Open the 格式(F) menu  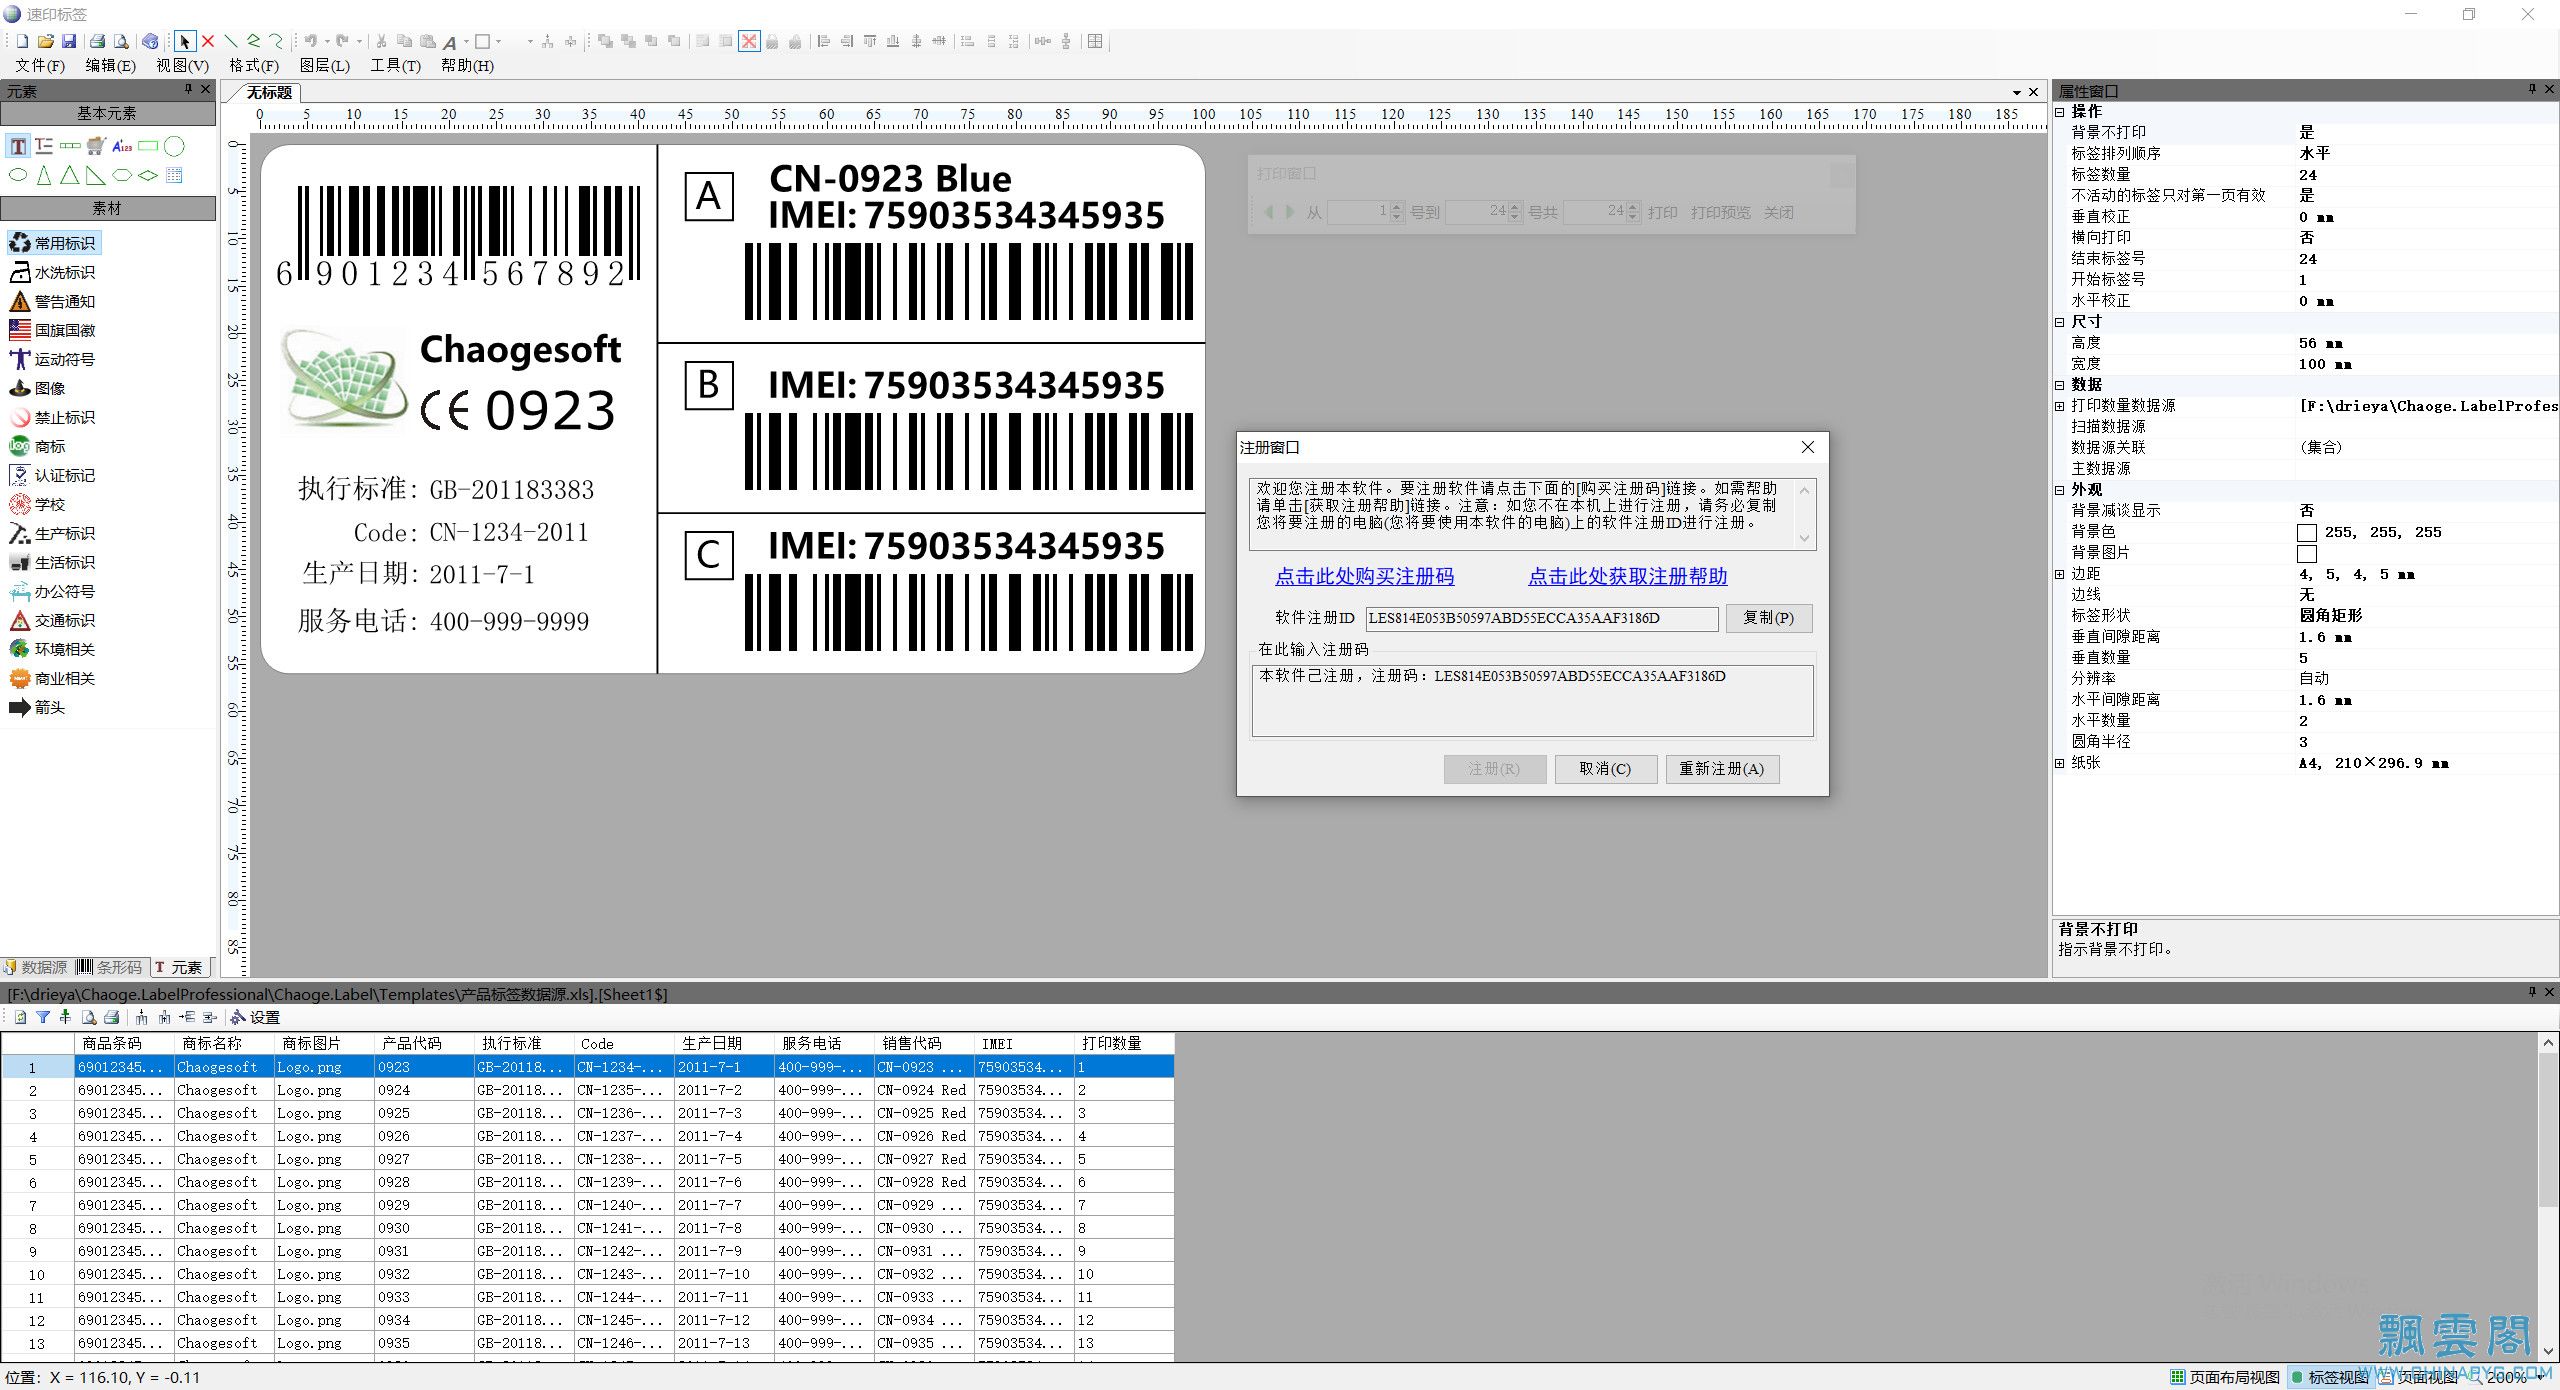[254, 66]
